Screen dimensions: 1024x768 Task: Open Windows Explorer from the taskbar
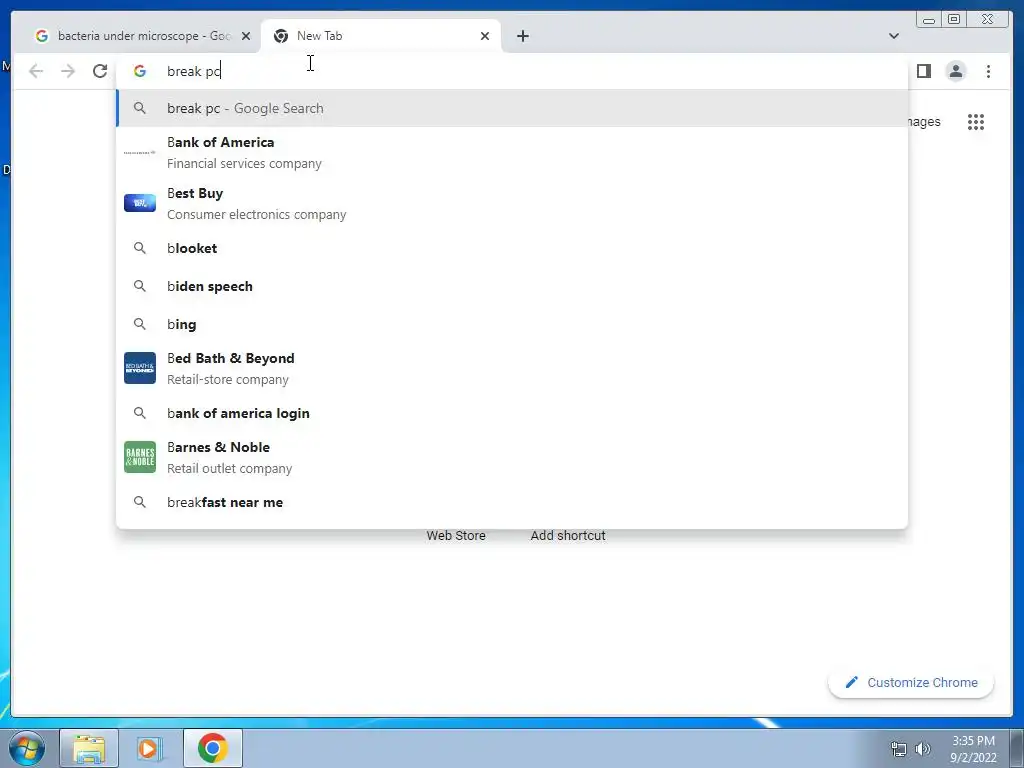coord(89,748)
